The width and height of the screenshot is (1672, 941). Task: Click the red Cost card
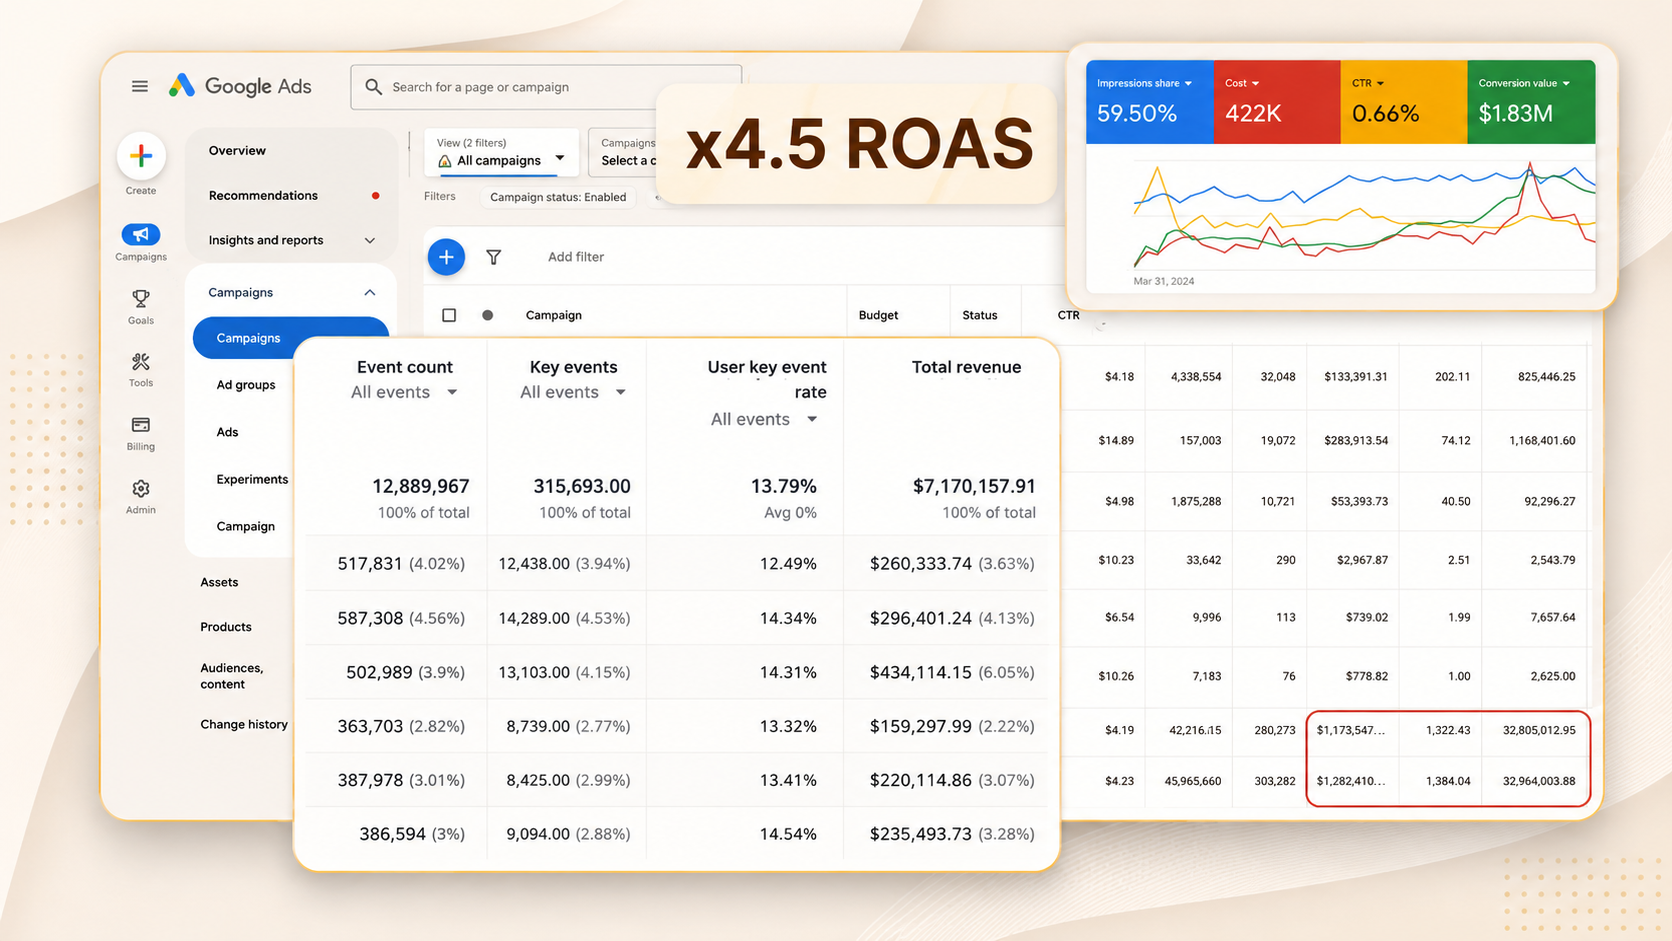(x=1277, y=102)
